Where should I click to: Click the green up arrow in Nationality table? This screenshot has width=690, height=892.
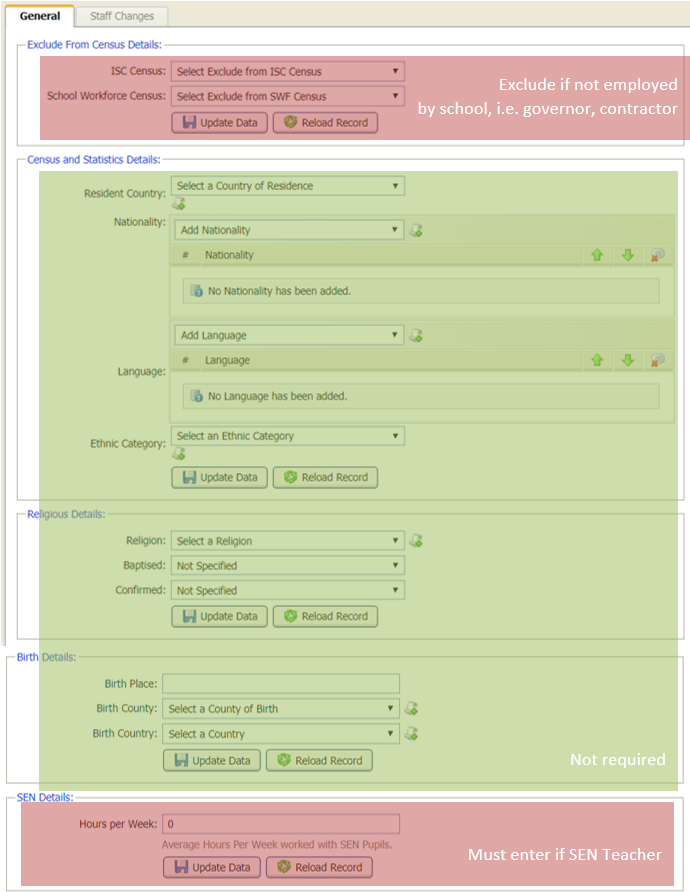point(597,255)
